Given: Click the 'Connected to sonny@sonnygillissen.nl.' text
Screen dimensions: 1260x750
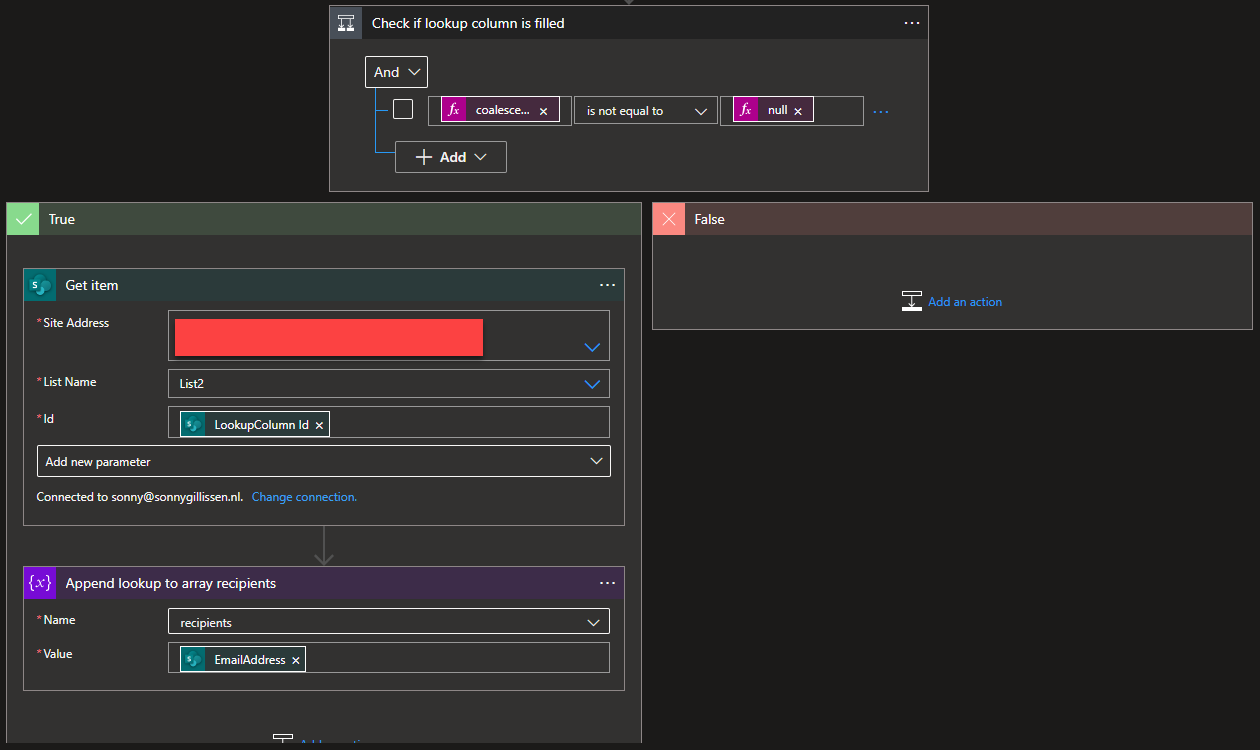Looking at the screenshot, I should (140, 497).
